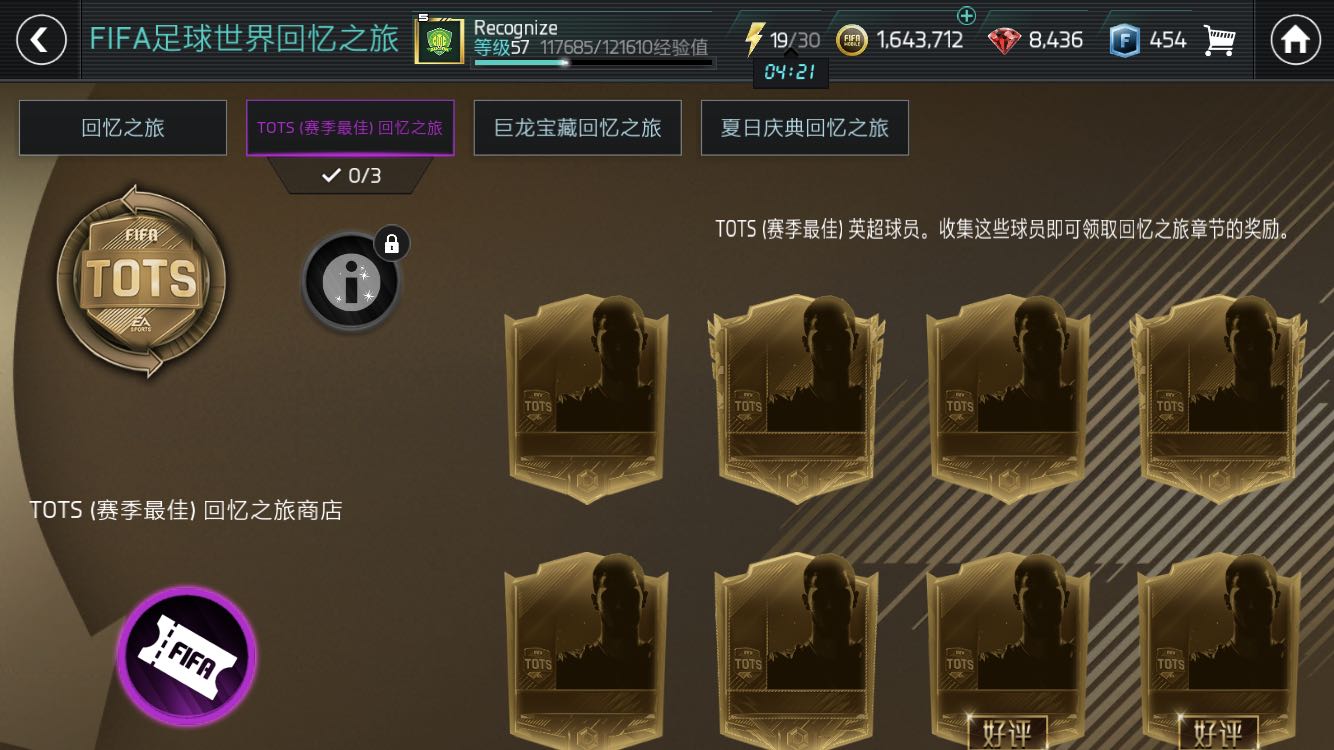The width and height of the screenshot is (1334, 750).
Task: Open the purple FIFA ticket shop
Action: 187,656
